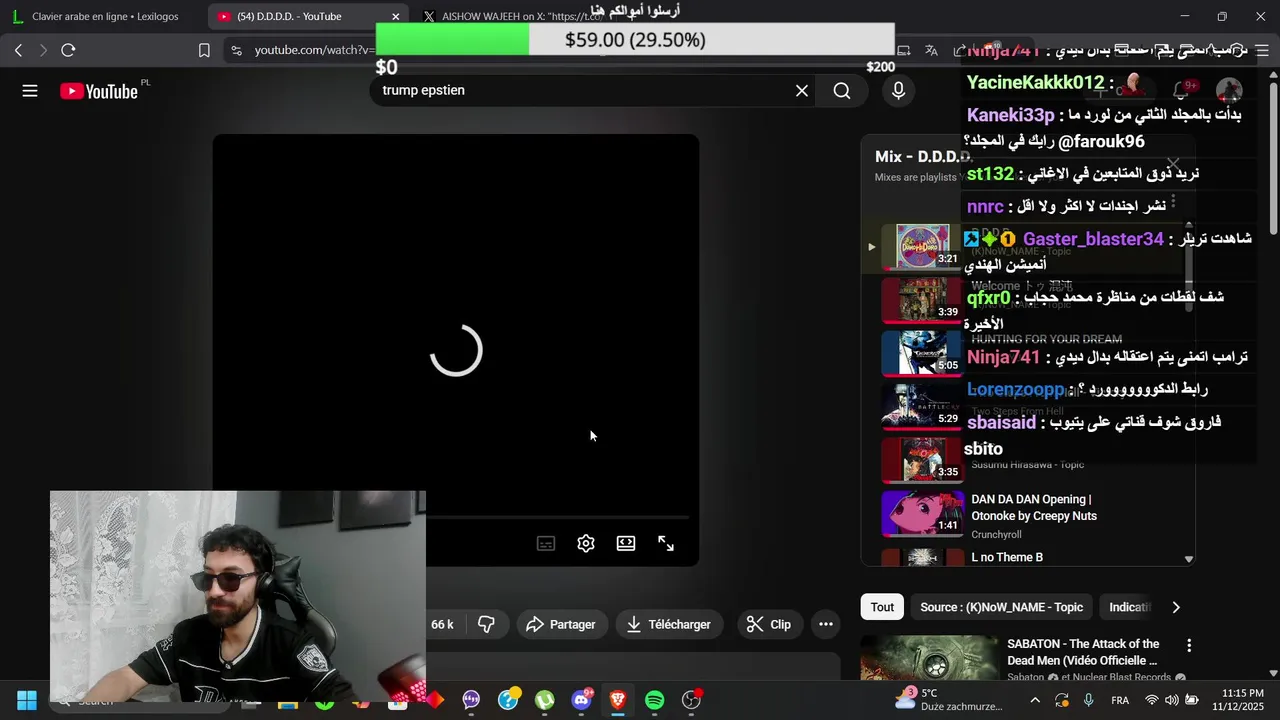Open more actions (three dots) under the video
The image size is (1280, 720).
(x=826, y=624)
